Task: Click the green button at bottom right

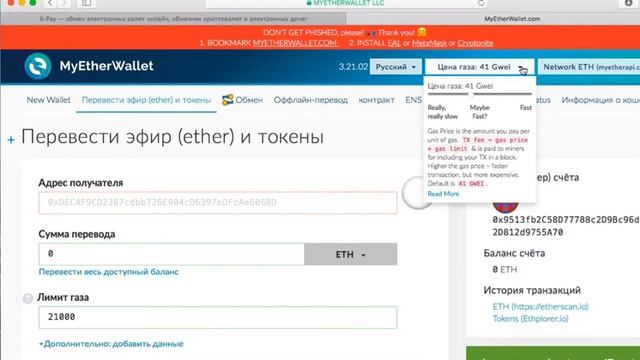Action: click(x=553, y=353)
